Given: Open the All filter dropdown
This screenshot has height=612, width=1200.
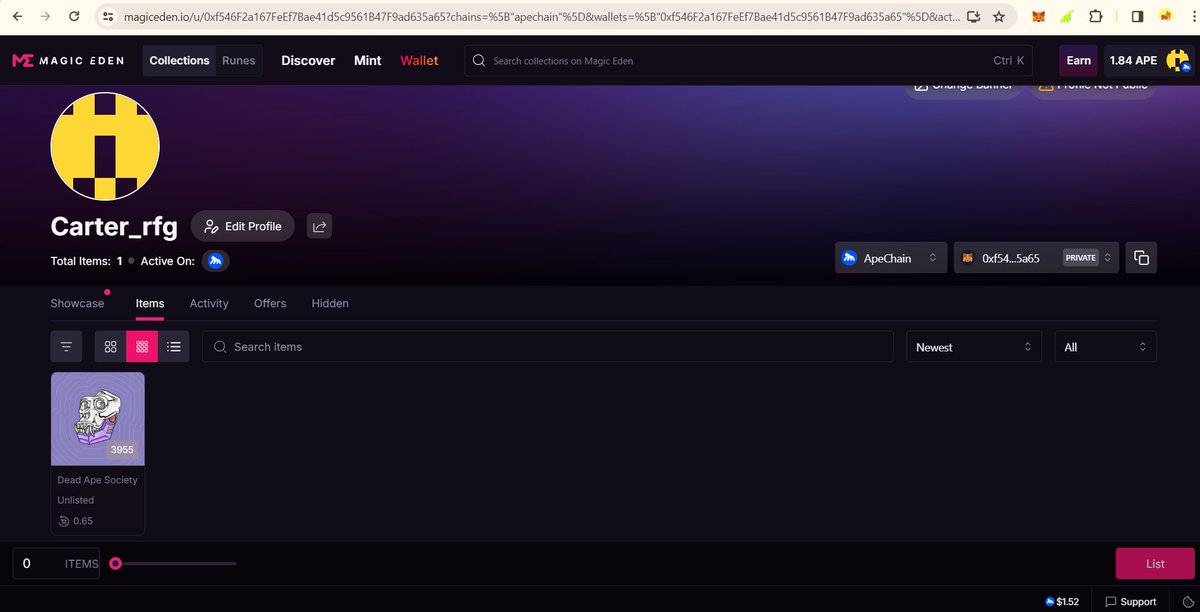Looking at the screenshot, I should [1106, 347].
